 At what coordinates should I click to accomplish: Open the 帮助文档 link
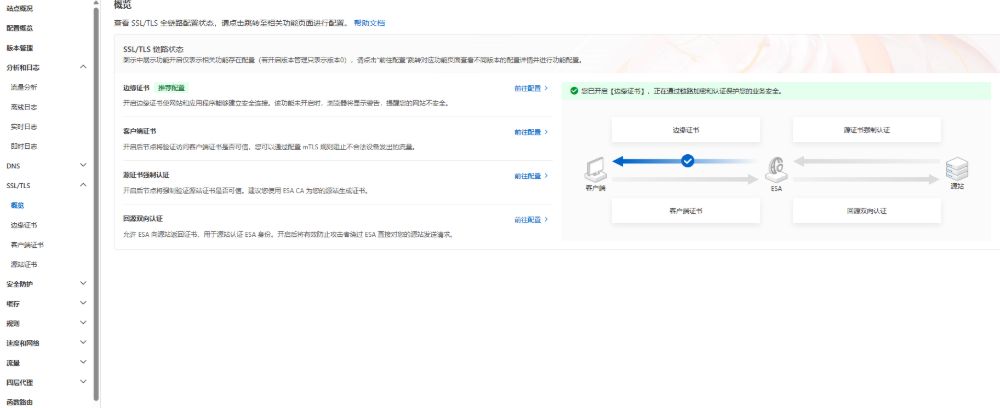click(369, 22)
